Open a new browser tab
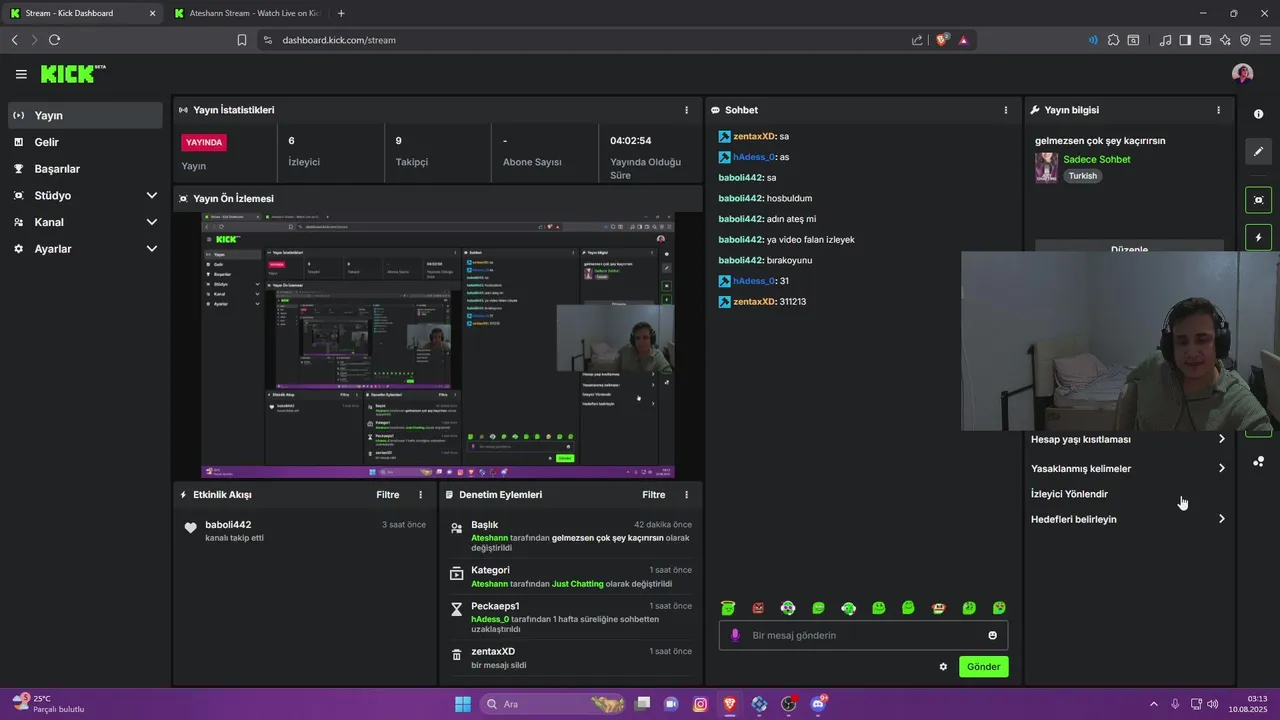The height and width of the screenshot is (720, 1280). 341,13
